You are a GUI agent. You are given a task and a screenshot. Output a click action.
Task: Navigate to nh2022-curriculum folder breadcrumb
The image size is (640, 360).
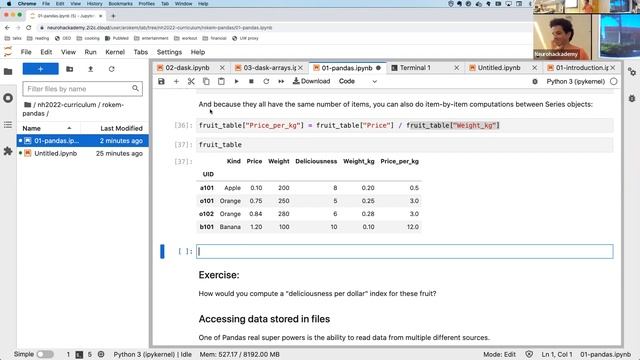(x=67, y=105)
